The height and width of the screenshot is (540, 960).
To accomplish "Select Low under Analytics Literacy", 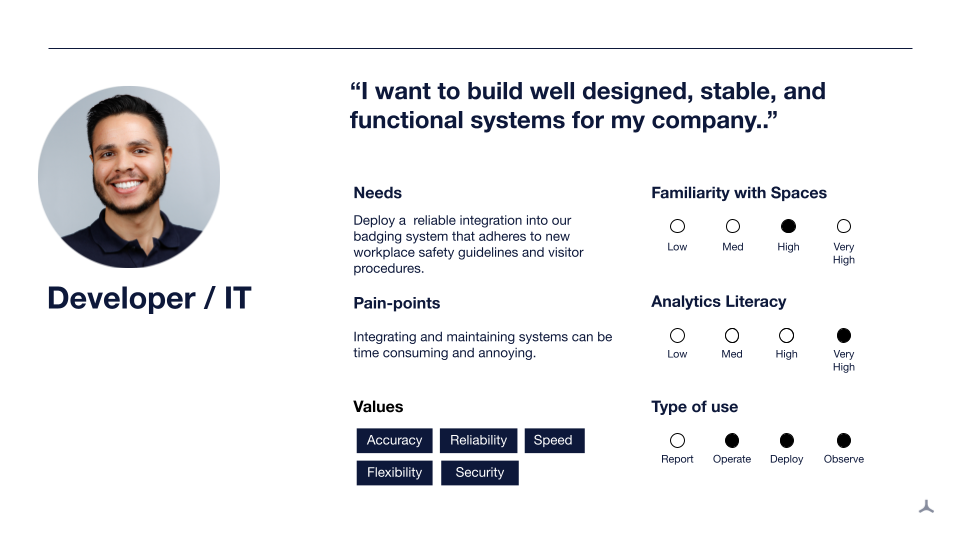I will (677, 336).
